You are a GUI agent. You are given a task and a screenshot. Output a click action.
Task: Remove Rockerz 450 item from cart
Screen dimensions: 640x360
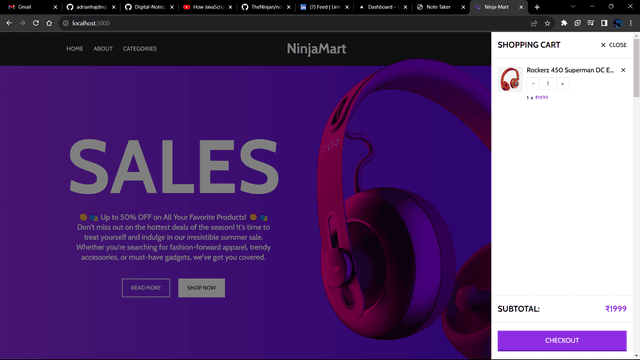pos(623,70)
